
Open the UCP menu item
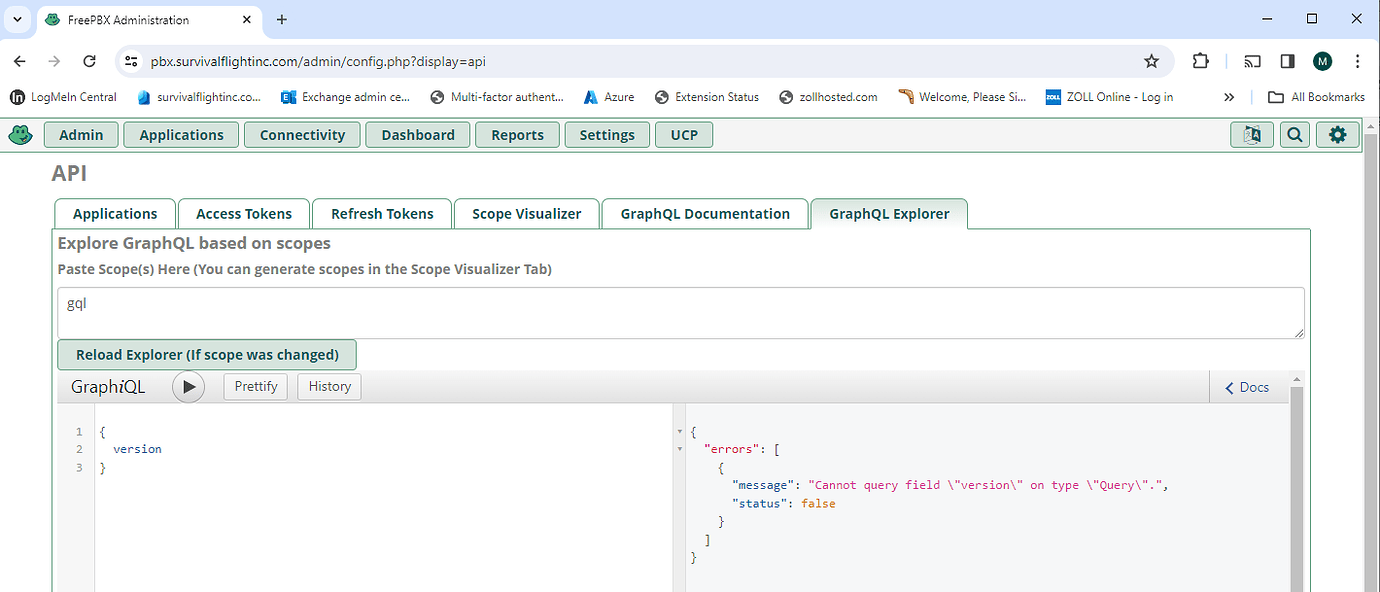[684, 135]
